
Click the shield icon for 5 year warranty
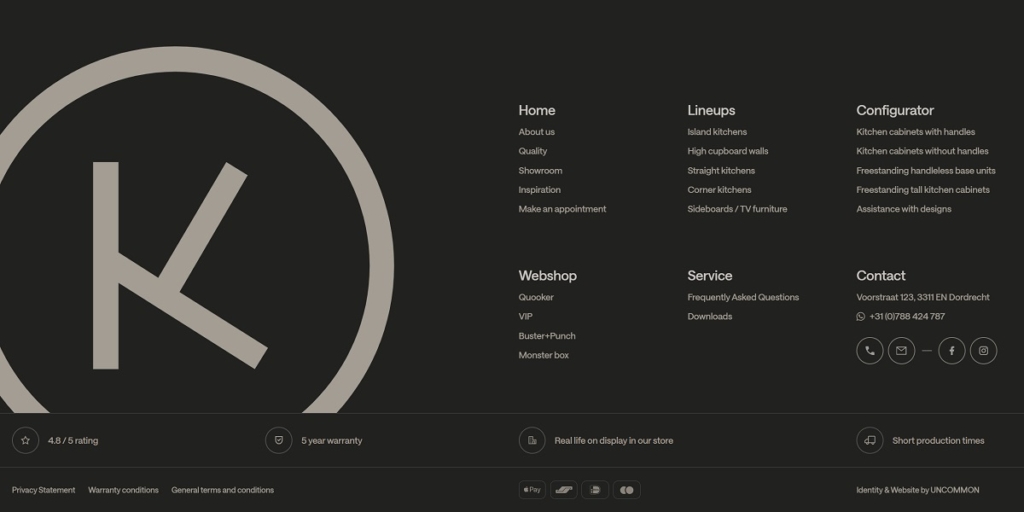278,440
